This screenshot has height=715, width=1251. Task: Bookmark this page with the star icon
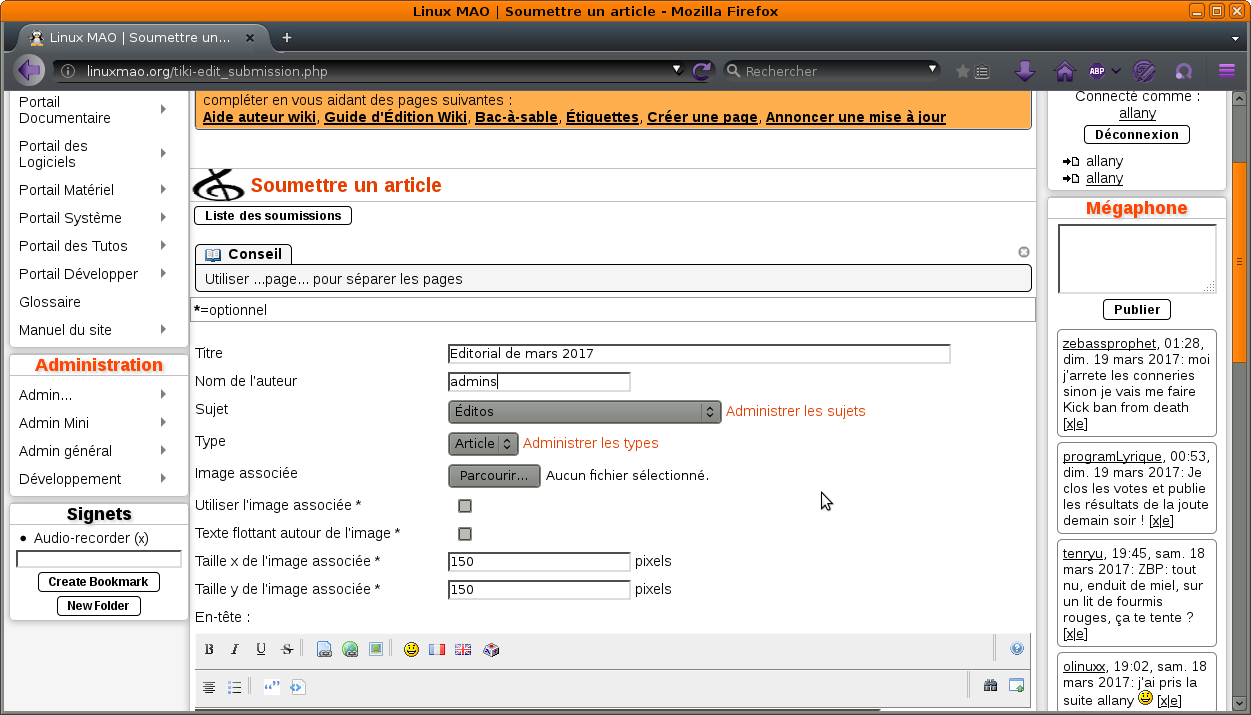[963, 71]
